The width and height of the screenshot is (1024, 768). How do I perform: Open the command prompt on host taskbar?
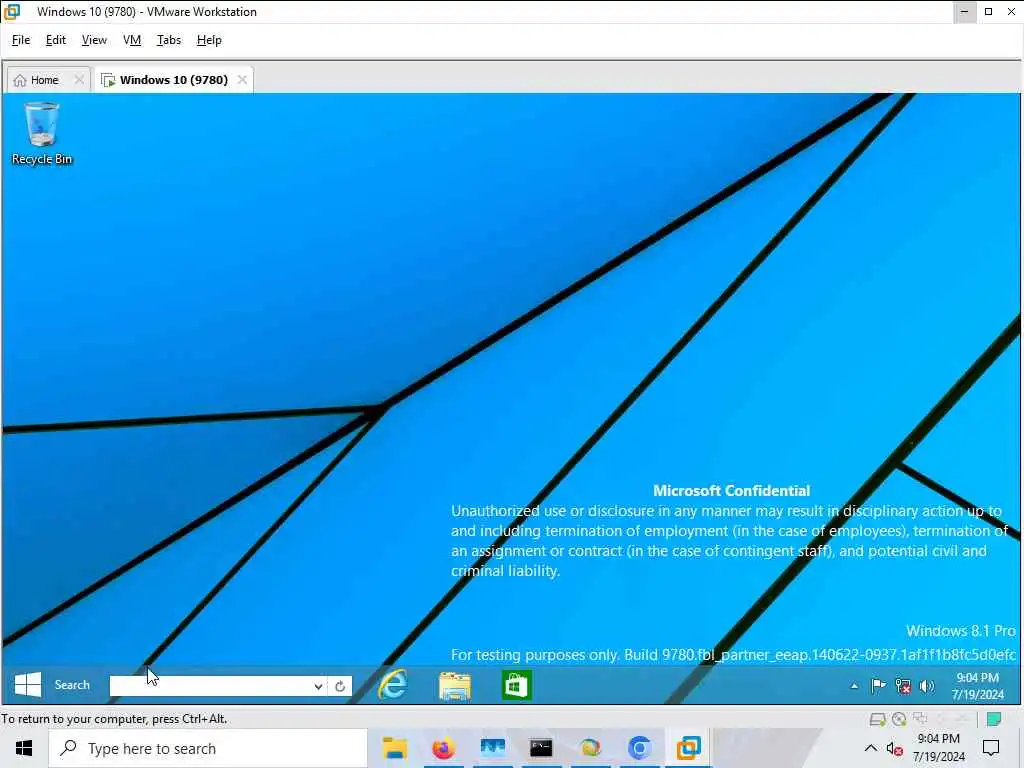541,748
